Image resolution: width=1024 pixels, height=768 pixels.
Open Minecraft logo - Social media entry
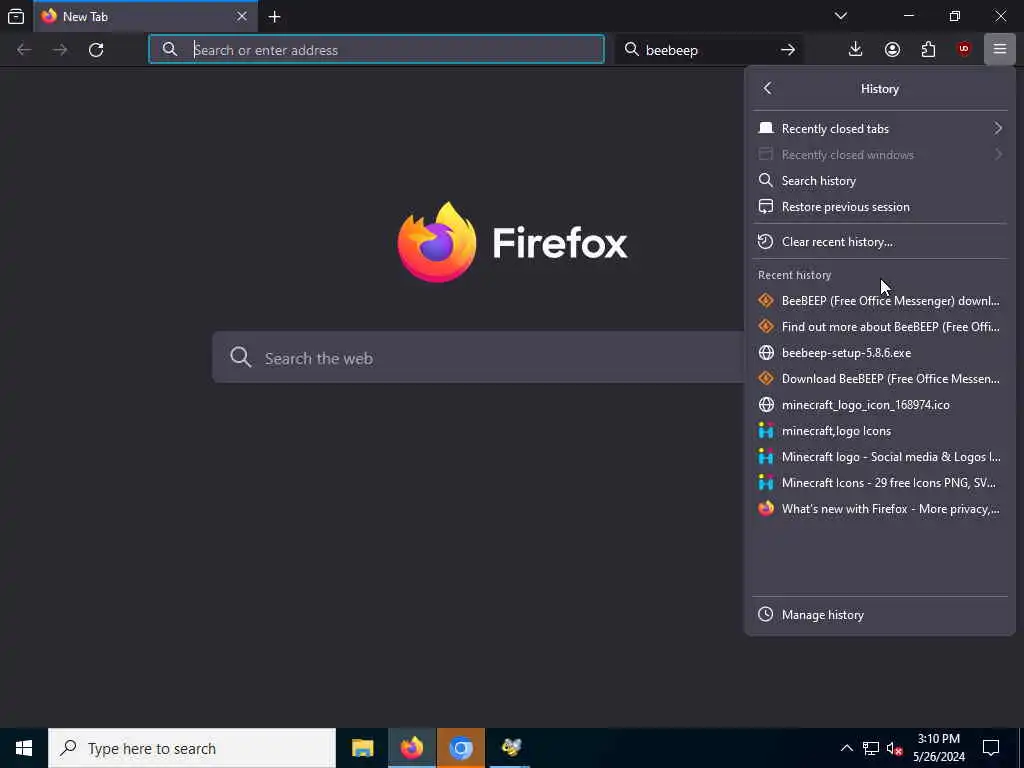(880, 457)
